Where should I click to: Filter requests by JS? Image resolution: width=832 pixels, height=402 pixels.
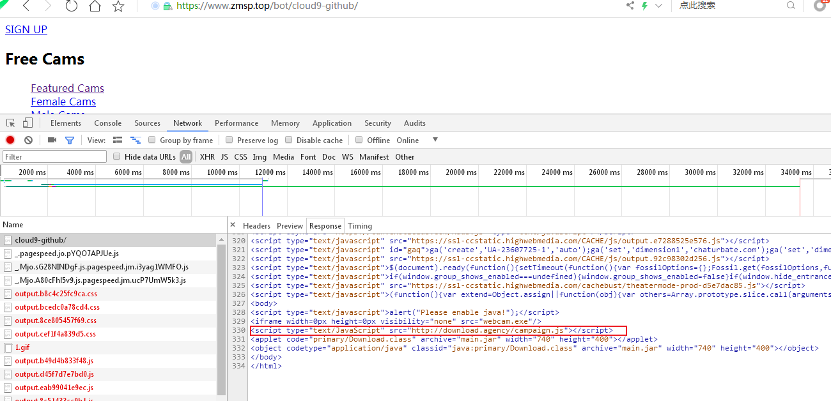(x=224, y=157)
